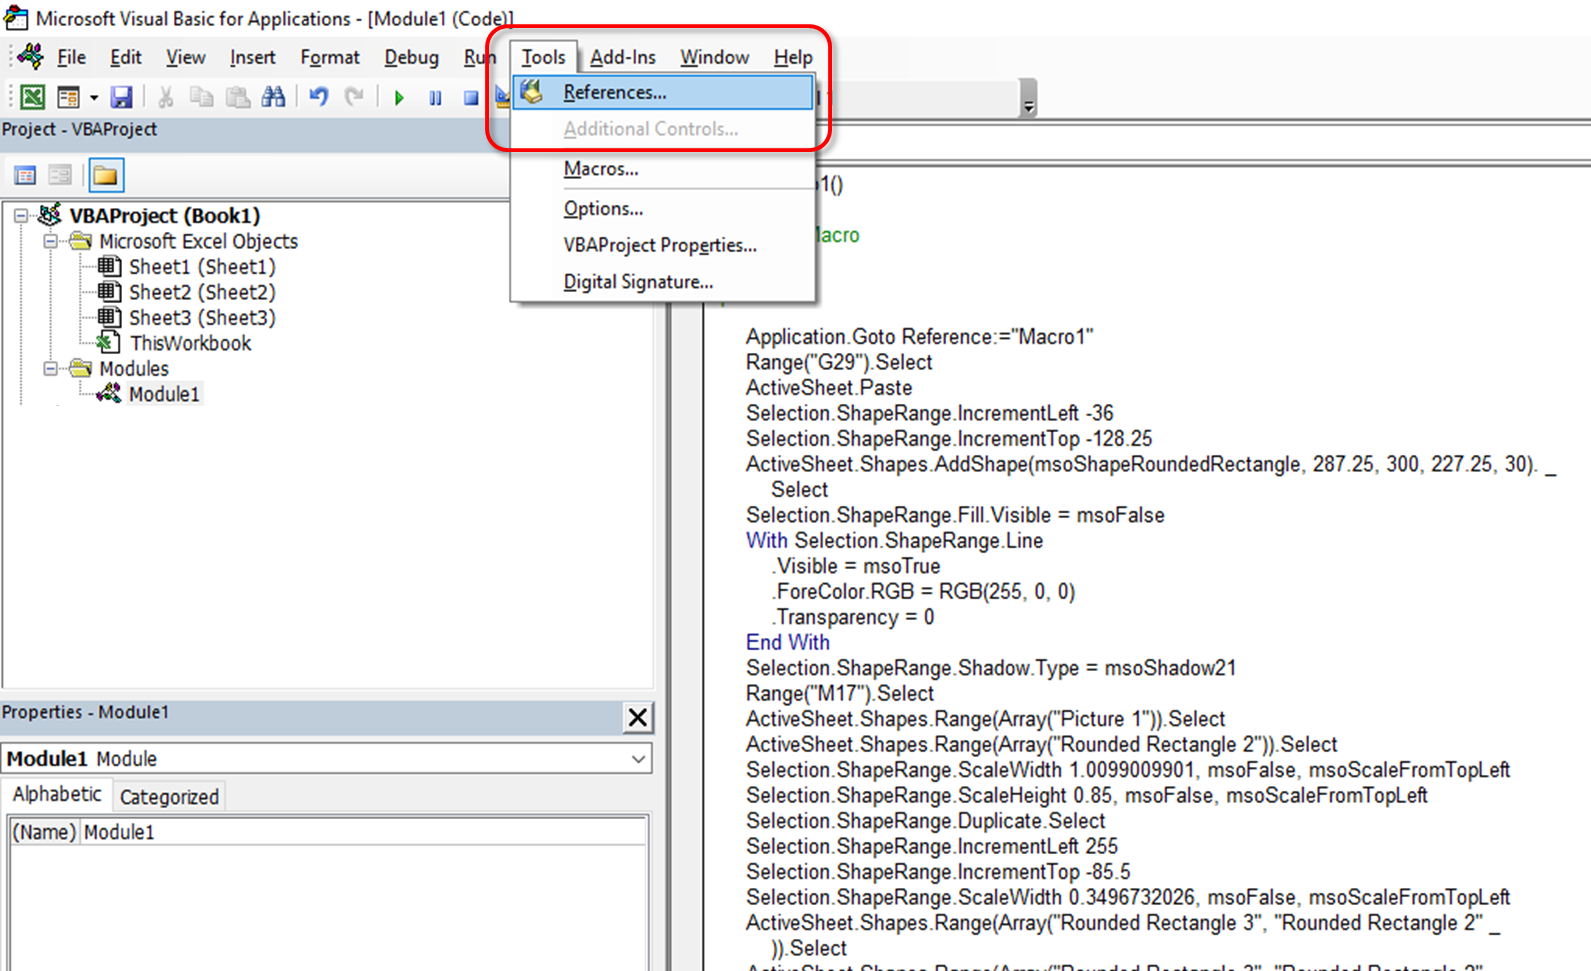Click View Microsoft Excel toolbar icon

point(32,97)
